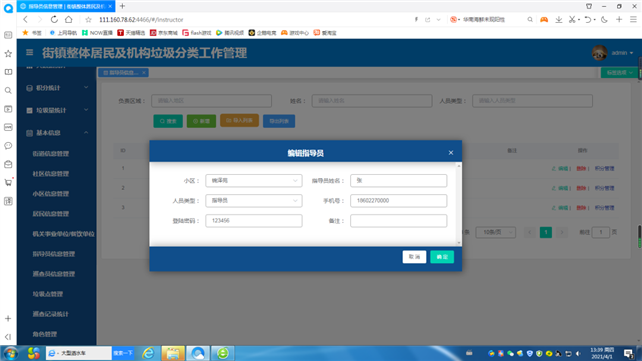Bookmark page with address bar star
The image size is (642, 361).
88,19
